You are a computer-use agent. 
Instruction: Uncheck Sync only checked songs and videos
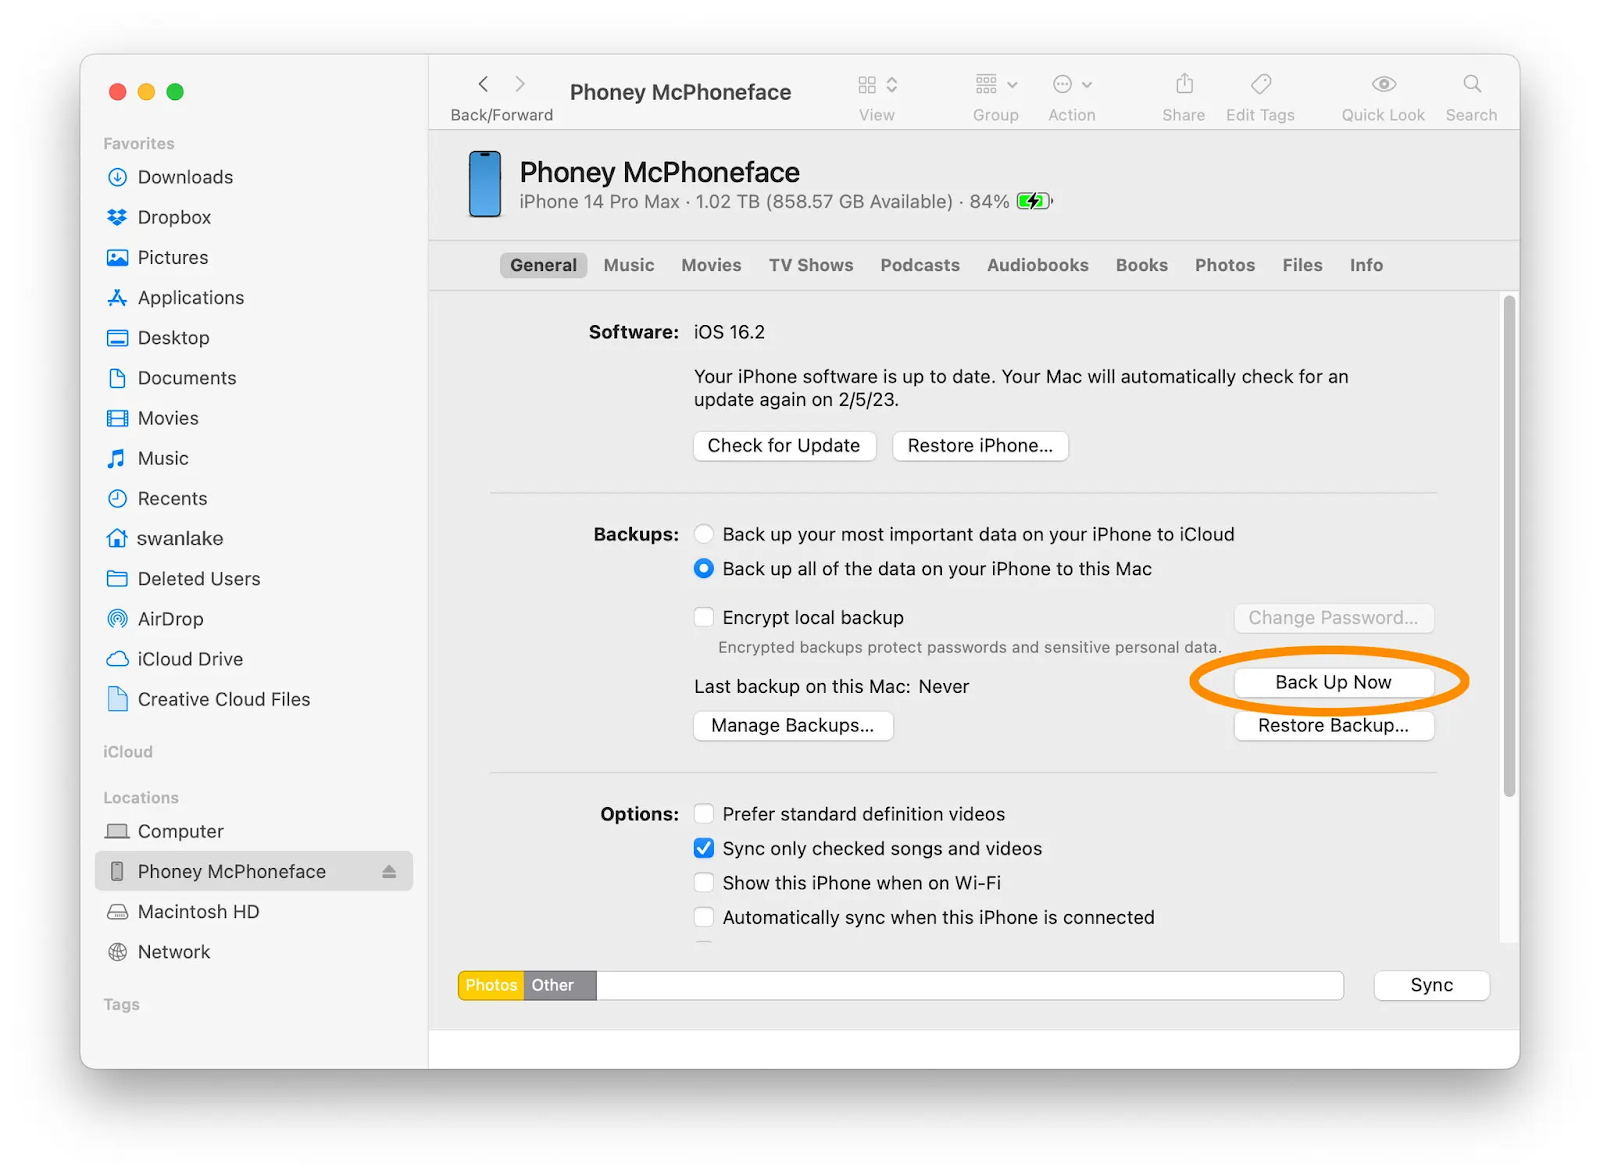pyautogui.click(x=704, y=848)
